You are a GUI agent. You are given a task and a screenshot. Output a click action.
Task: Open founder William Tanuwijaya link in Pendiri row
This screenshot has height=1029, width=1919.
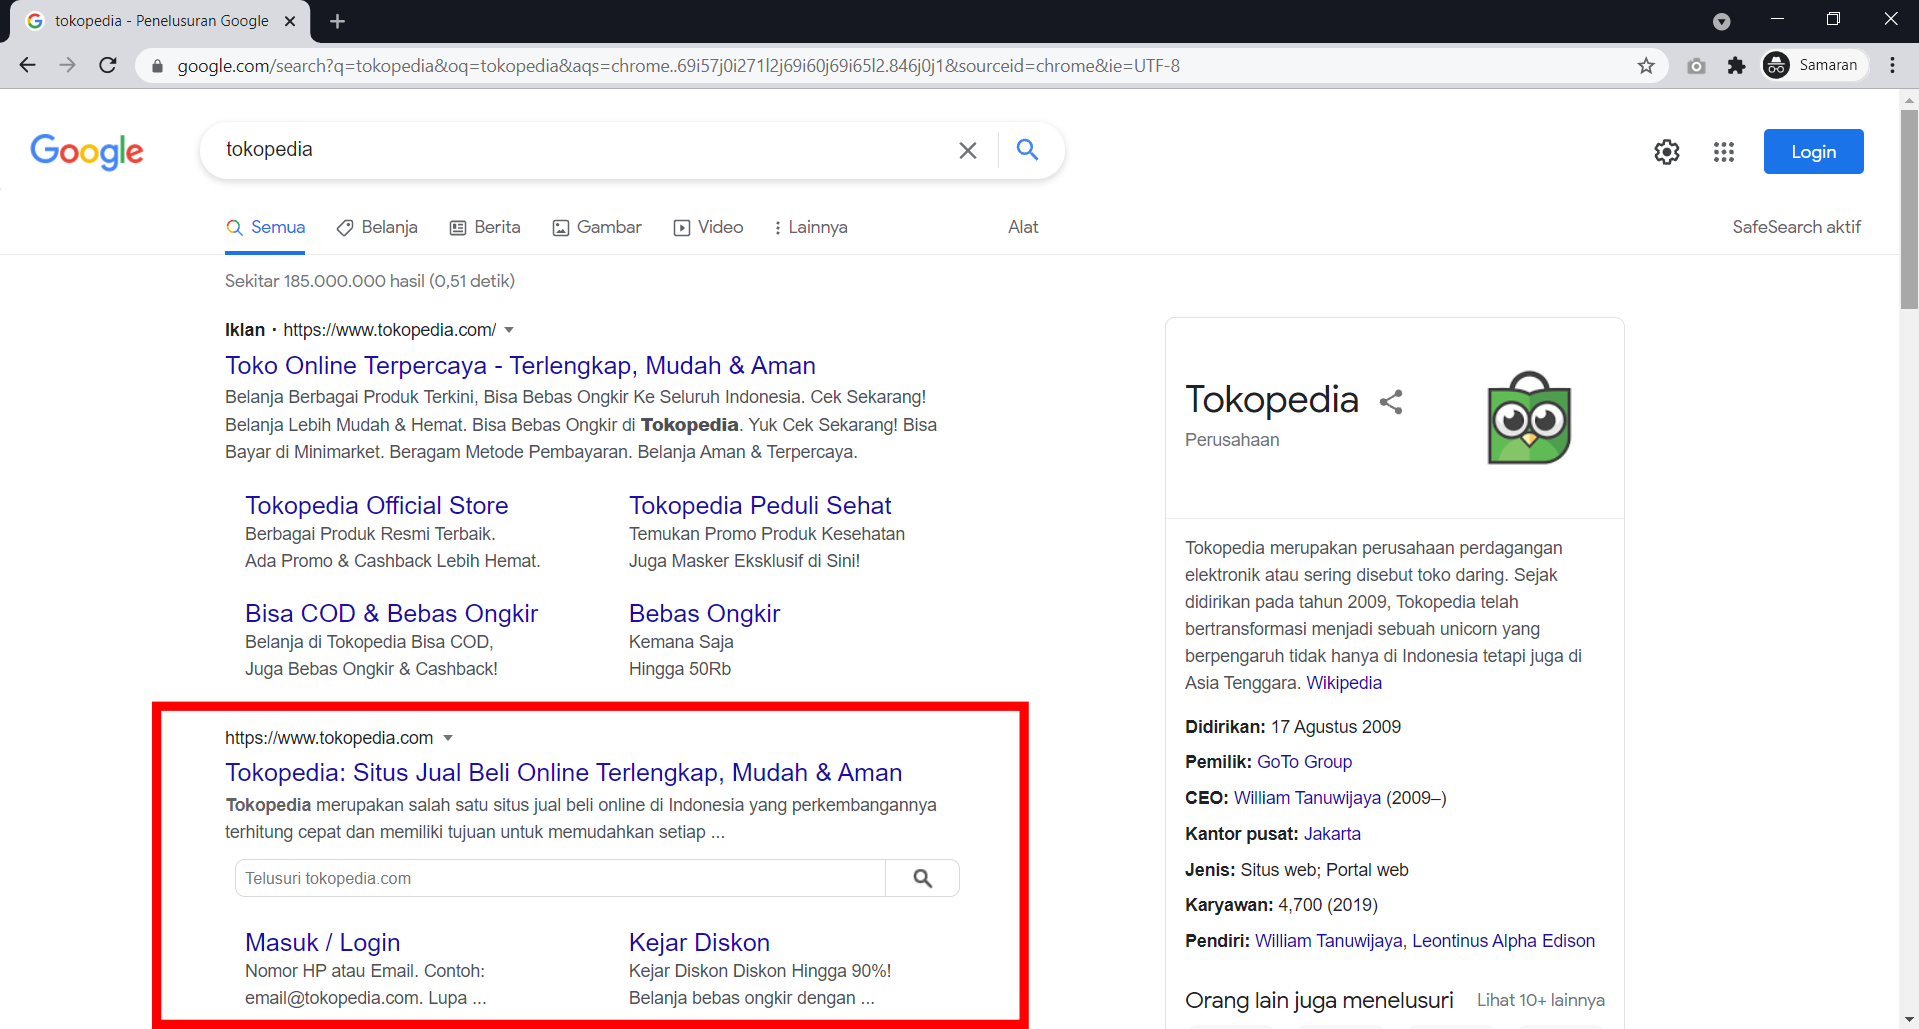(1328, 941)
